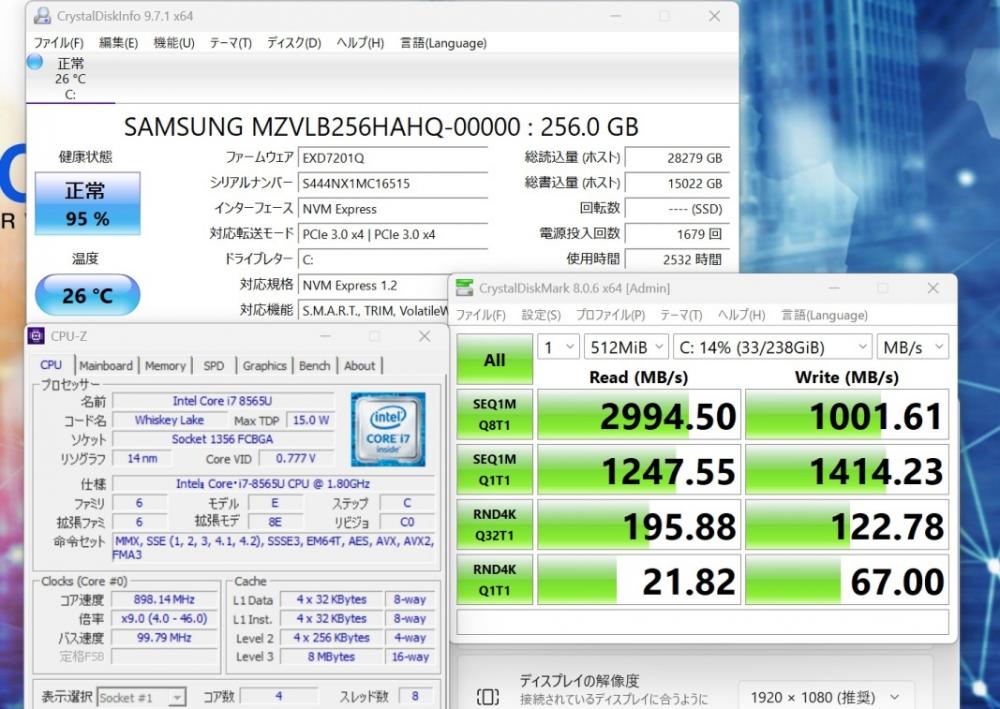This screenshot has width=1000, height=709.
Task: Switch to the Bench tab in CPU-Z
Action: pyautogui.click(x=314, y=365)
